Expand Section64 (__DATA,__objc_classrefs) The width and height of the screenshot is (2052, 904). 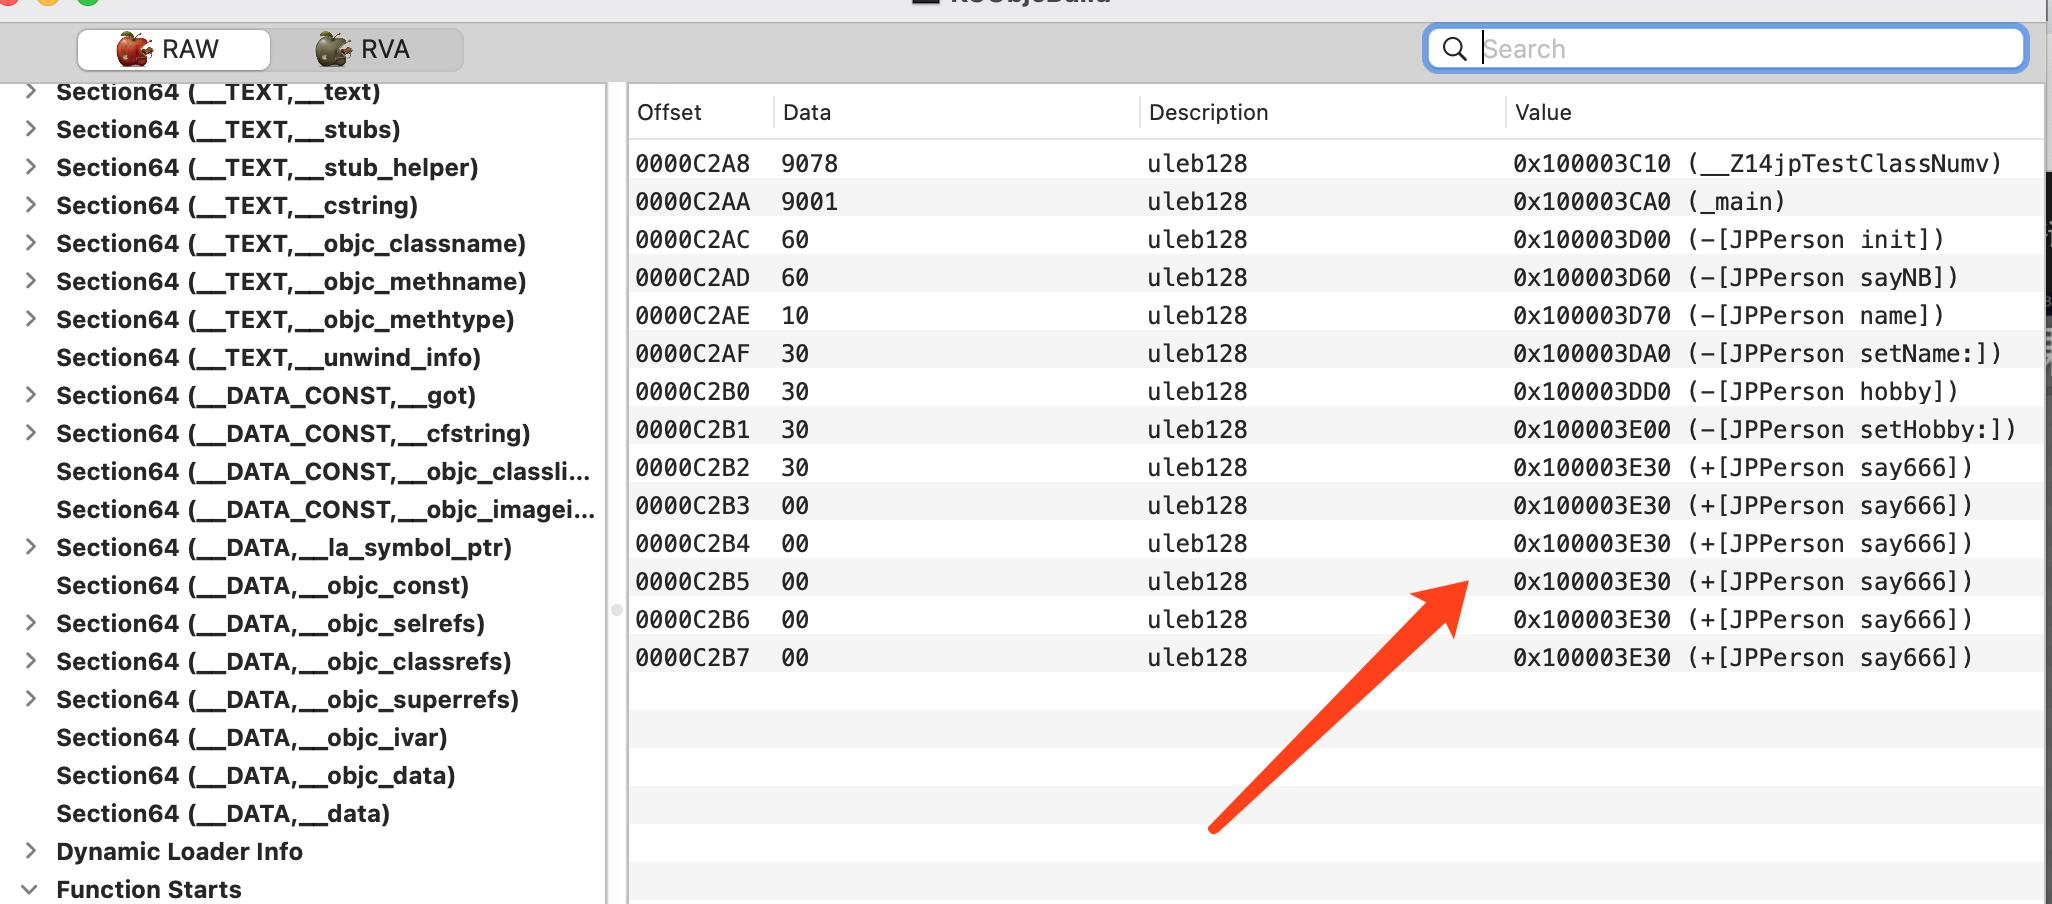tap(31, 661)
